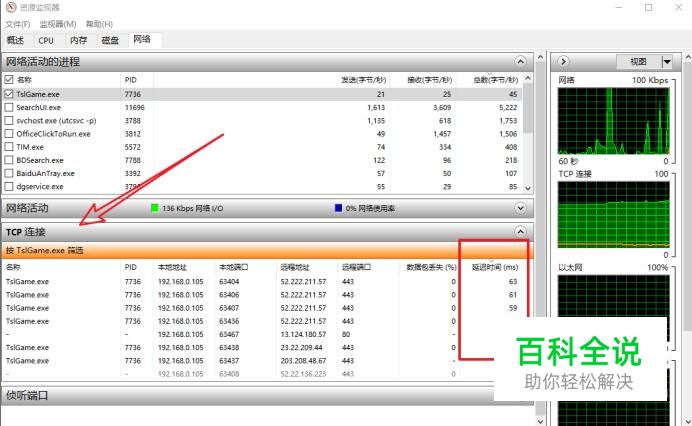Select TCP row with local port 63404

(x=262, y=282)
